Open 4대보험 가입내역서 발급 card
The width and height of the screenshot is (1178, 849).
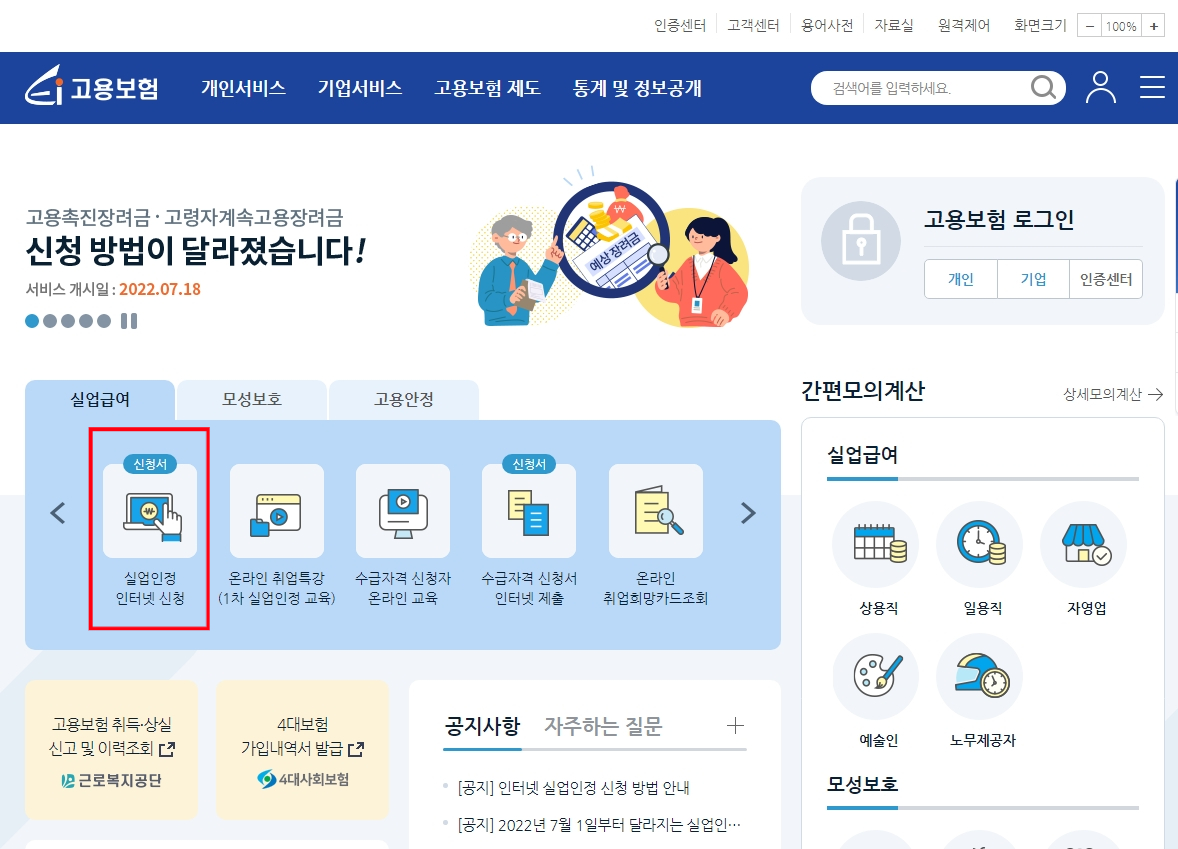[x=302, y=750]
